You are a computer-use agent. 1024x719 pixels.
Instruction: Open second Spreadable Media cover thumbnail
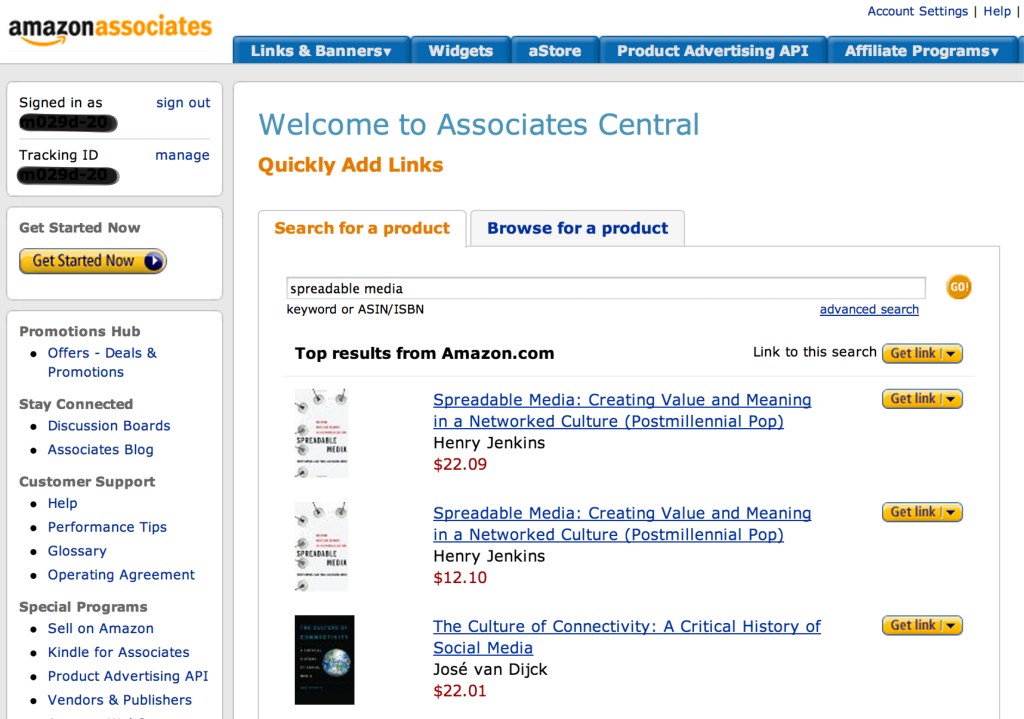tap(321, 547)
